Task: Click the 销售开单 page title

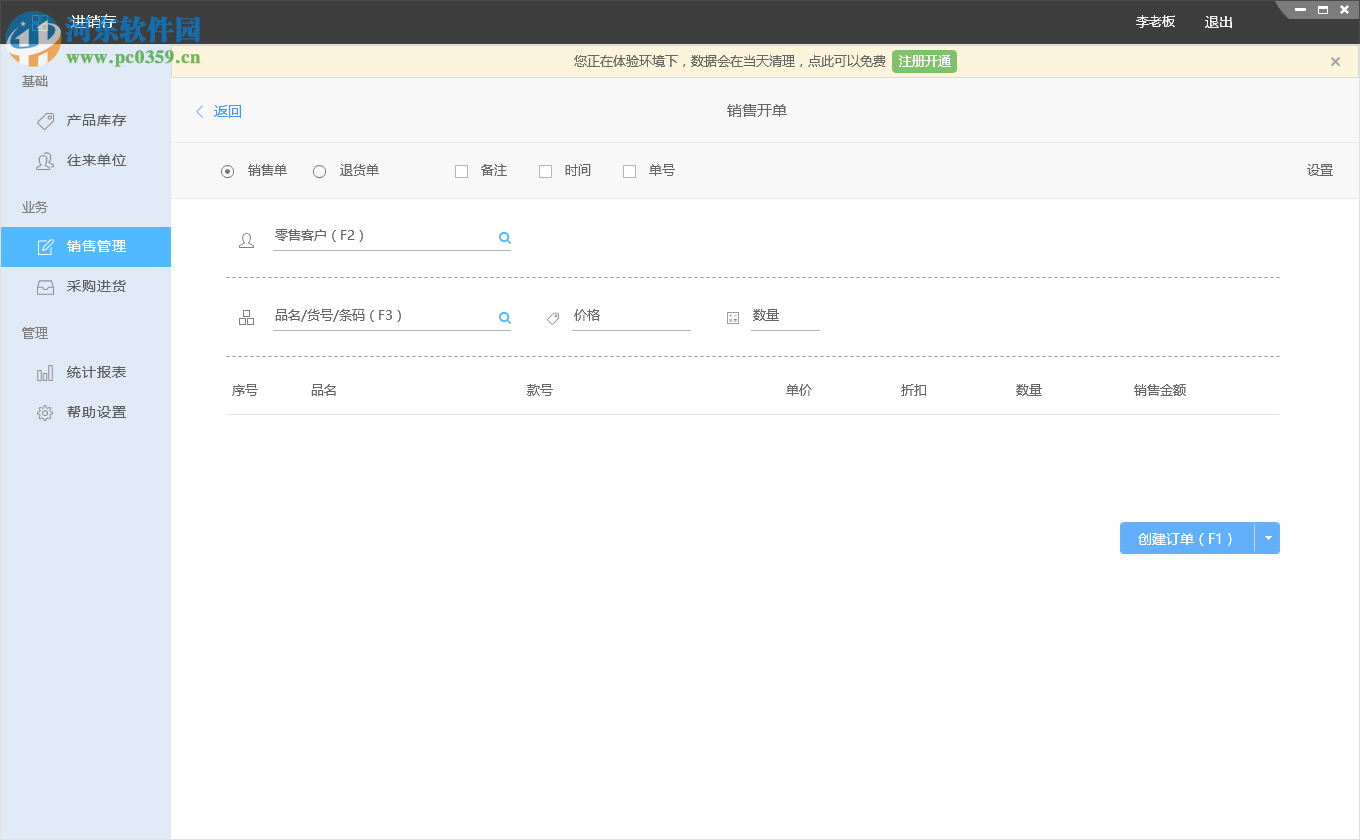Action: pos(757,111)
